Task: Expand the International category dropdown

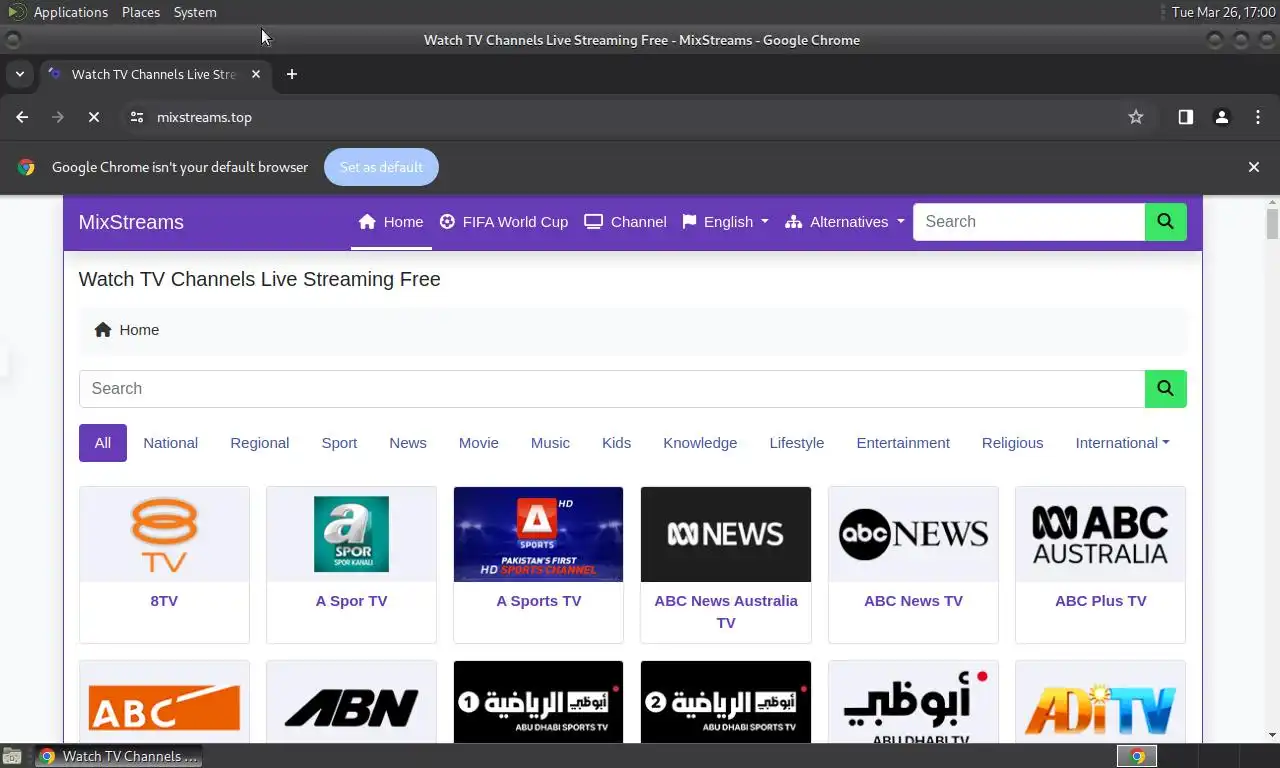Action: point(1122,443)
